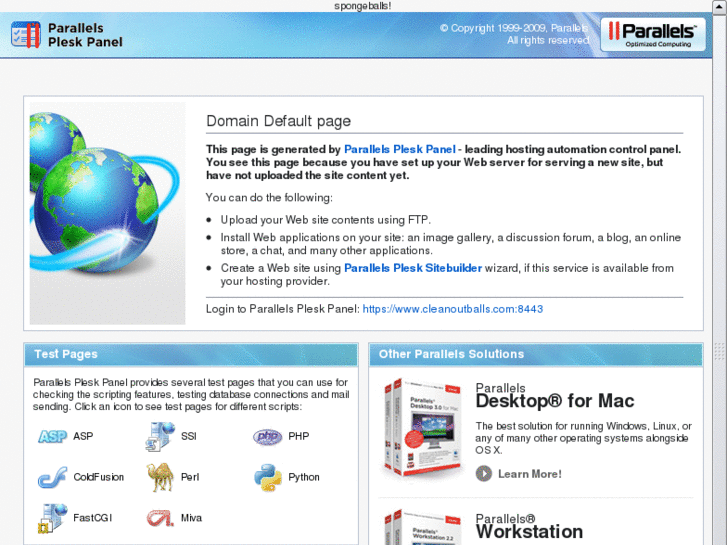
Task: Click the FastCGI text label
Action: coord(93,518)
